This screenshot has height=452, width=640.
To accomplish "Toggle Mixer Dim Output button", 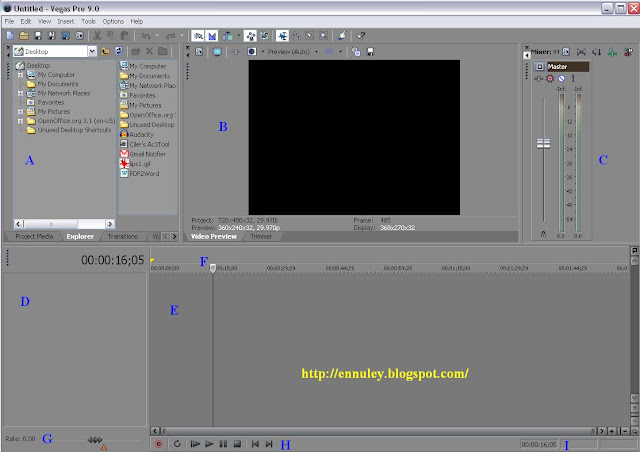I will click(597, 52).
